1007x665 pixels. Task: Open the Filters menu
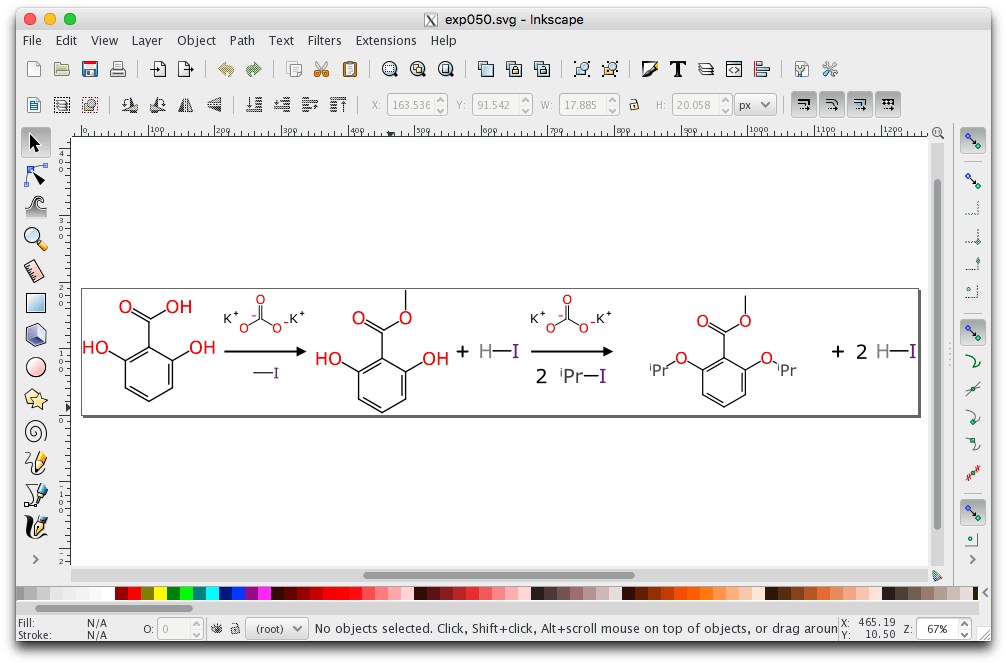pyautogui.click(x=324, y=41)
